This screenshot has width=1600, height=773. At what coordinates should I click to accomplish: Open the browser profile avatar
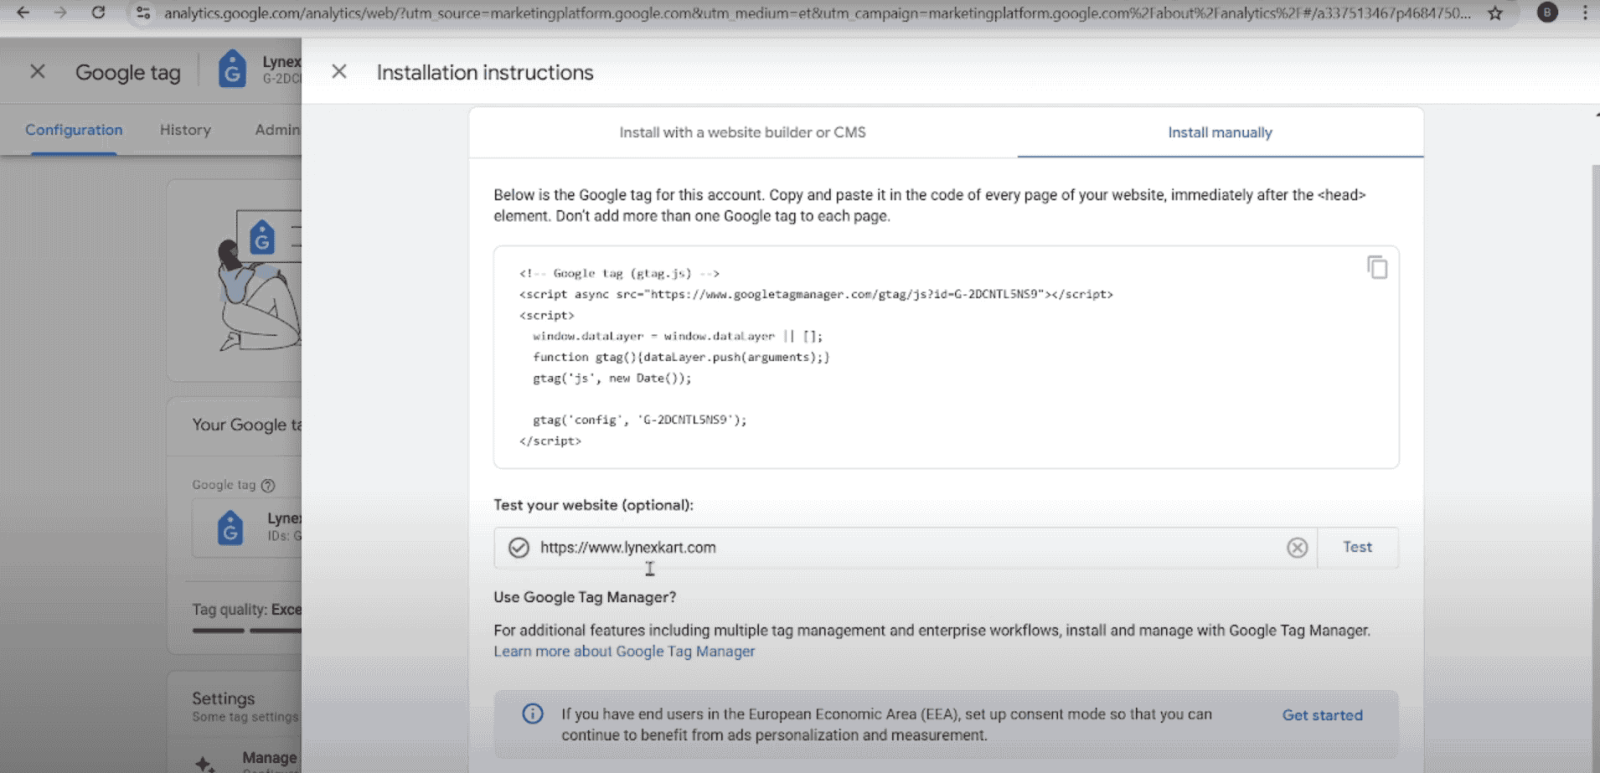[1547, 13]
